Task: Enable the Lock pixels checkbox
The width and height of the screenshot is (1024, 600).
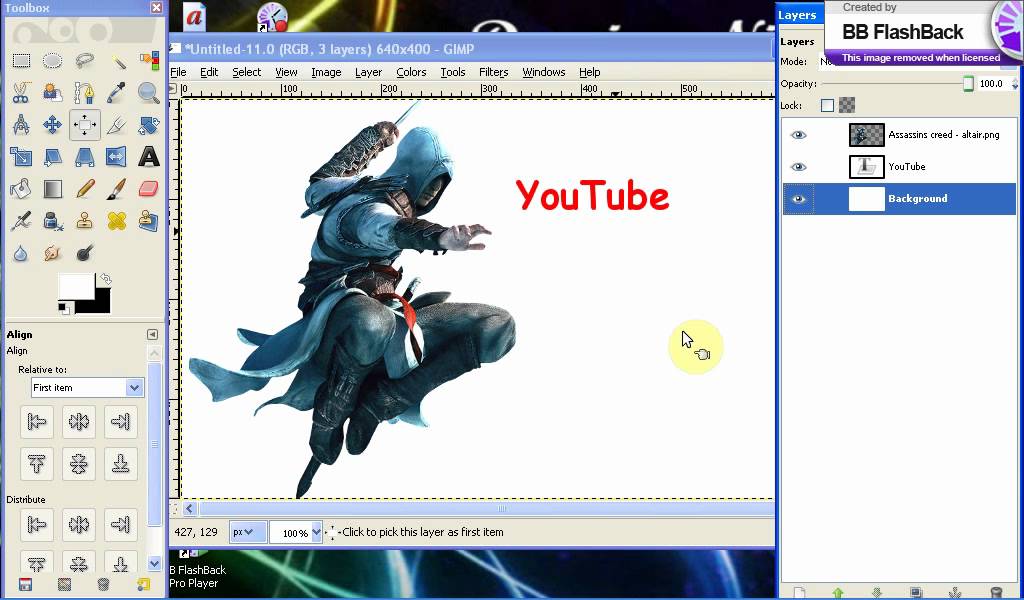Action: (827, 105)
